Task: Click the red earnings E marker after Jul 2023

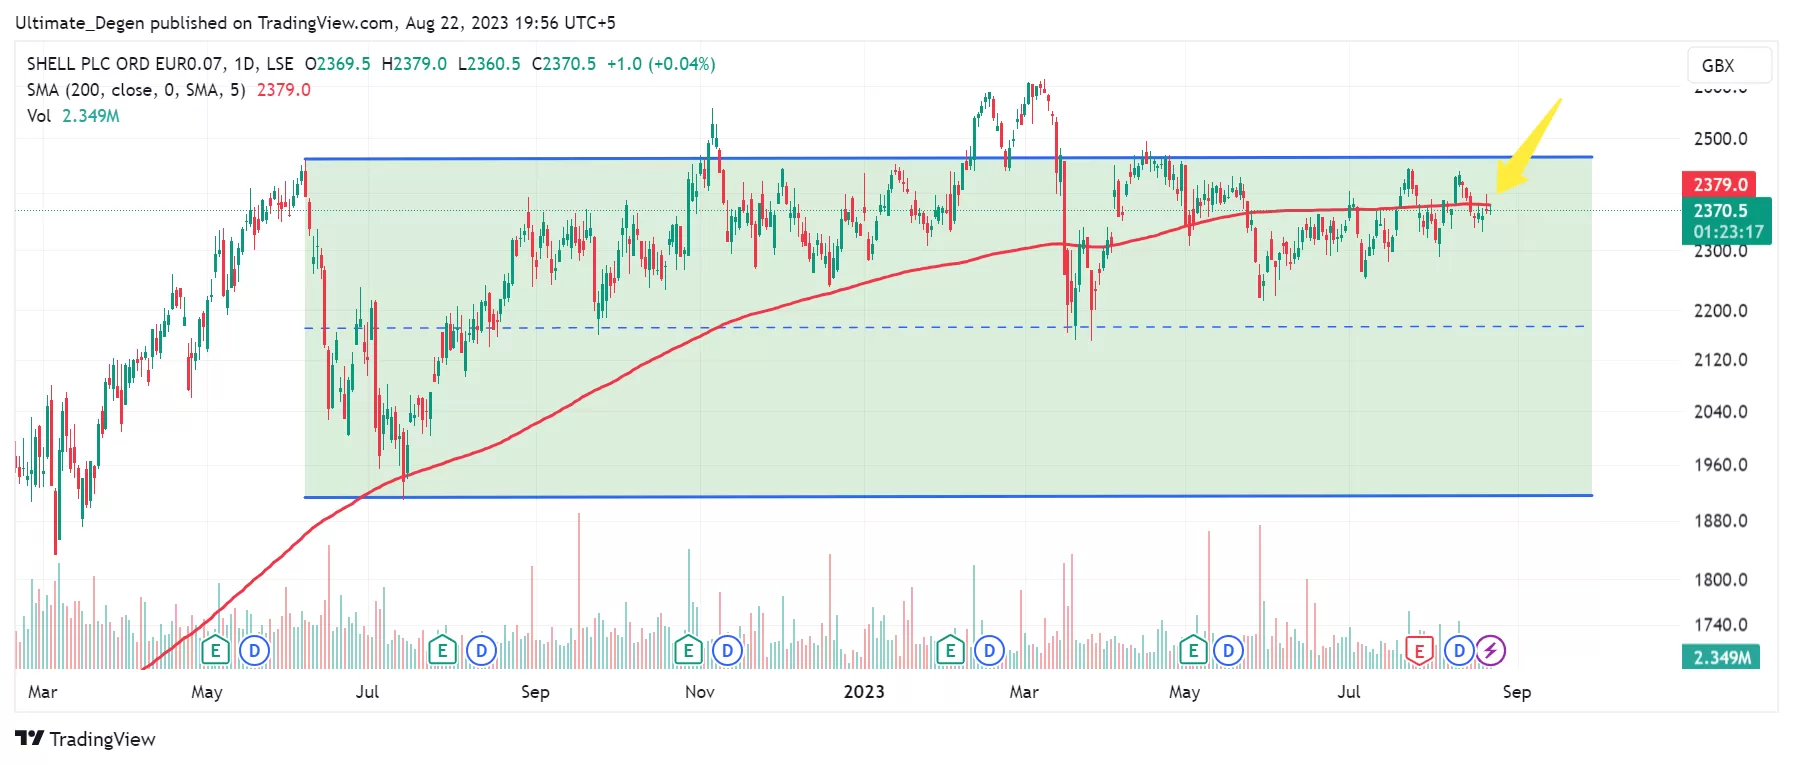Action: [x=1419, y=651]
